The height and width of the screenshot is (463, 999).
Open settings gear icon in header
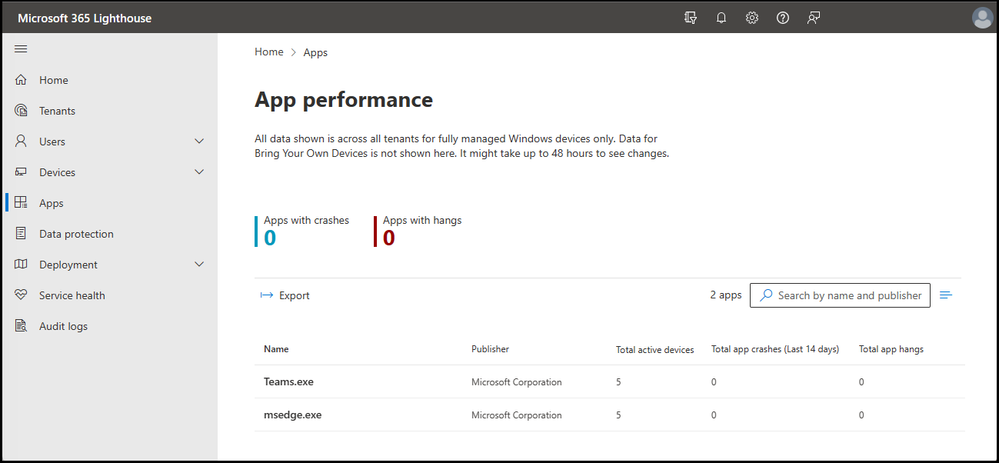752,18
